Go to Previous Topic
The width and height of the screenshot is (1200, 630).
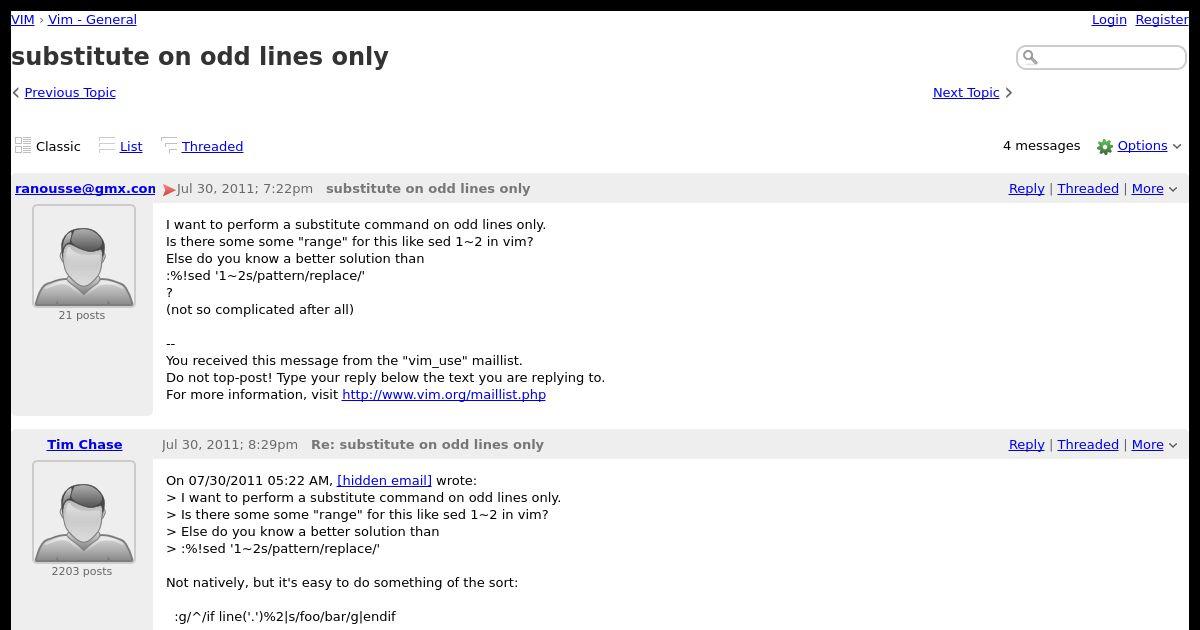pyautogui.click(x=70, y=92)
